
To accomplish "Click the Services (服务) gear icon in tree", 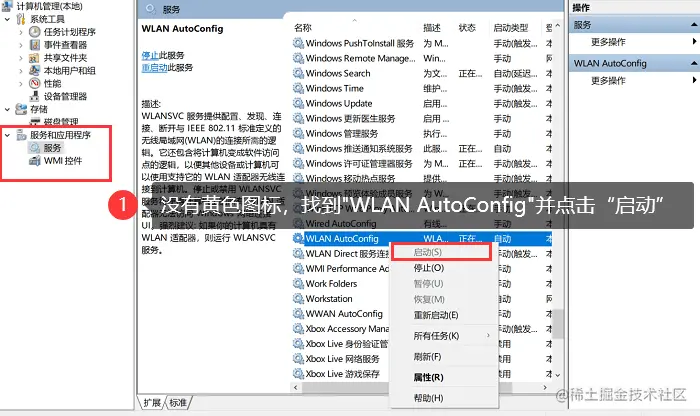I will 34,148.
